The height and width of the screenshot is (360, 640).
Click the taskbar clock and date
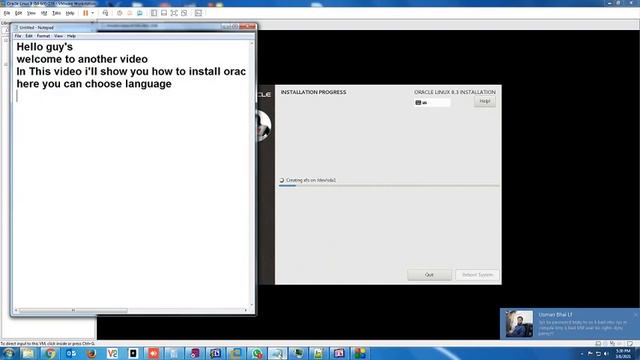click(x=623, y=353)
